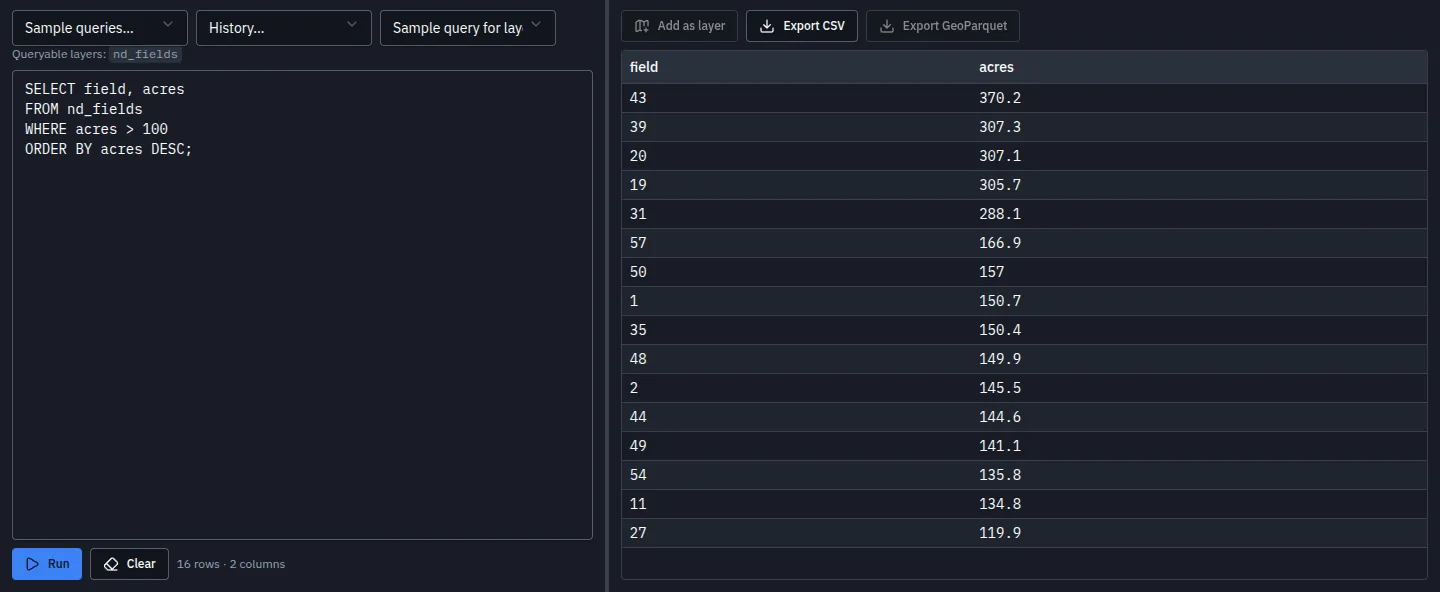Select field cell 20
The image size is (1440, 592).
tap(796, 156)
